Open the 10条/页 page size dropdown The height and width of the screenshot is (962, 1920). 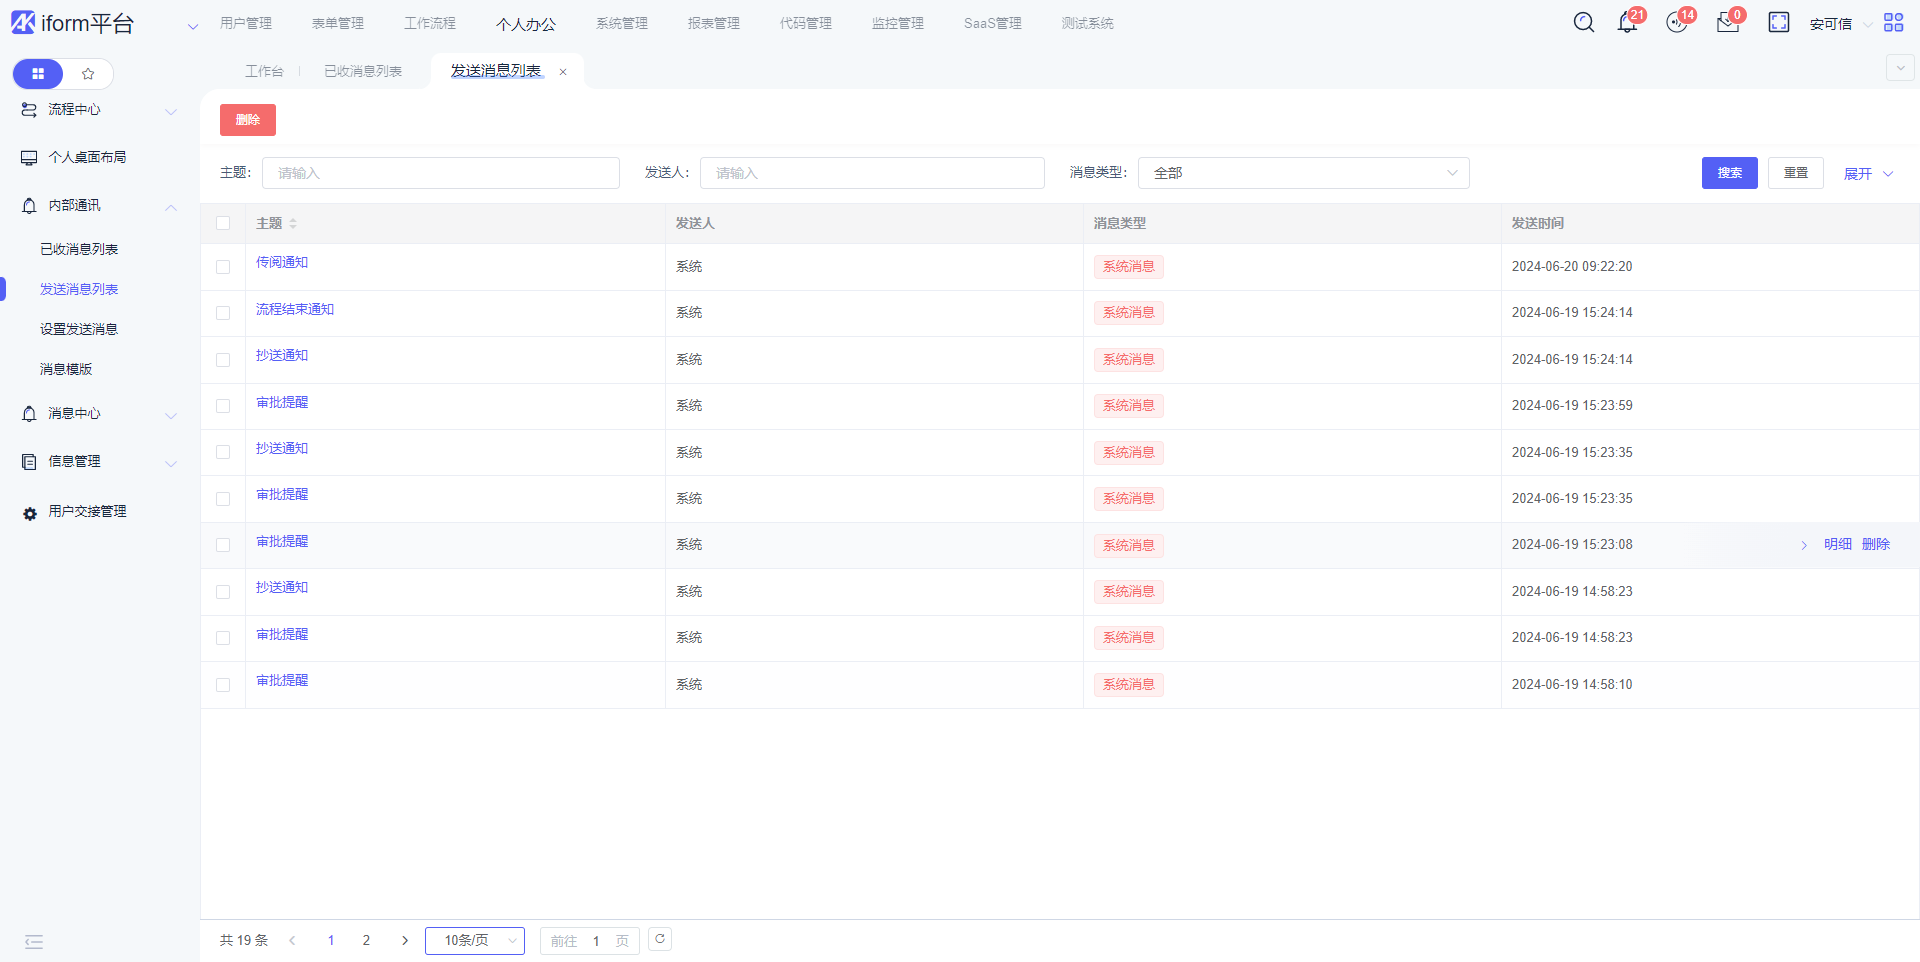[x=475, y=940]
